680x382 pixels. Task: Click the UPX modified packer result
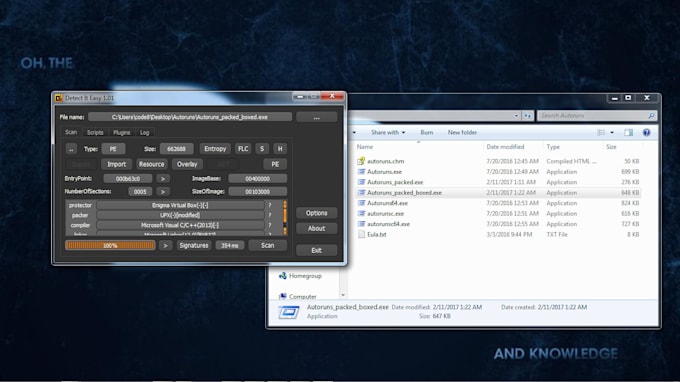(180, 215)
